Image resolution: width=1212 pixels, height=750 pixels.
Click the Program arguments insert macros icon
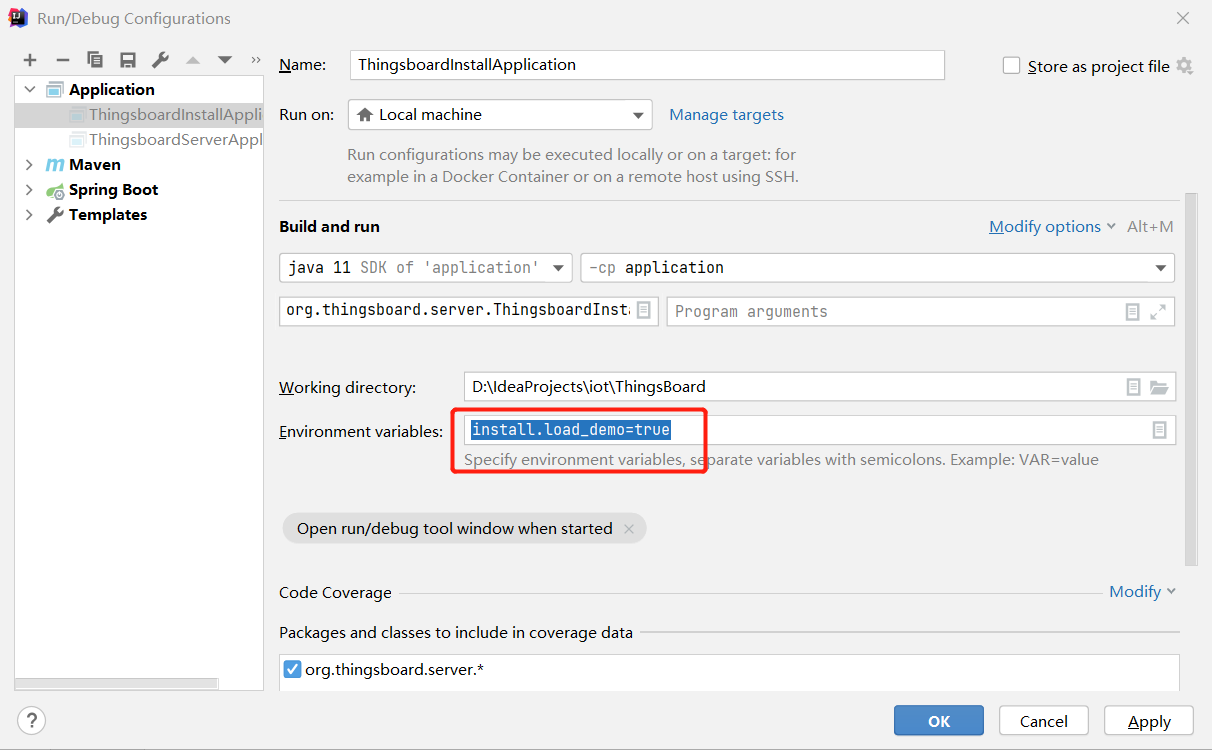point(1132,312)
